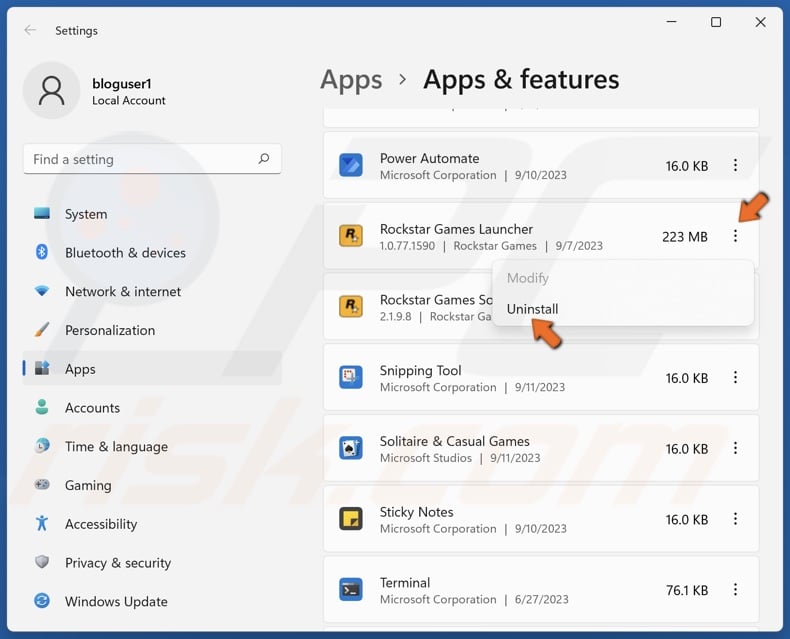Click the Bluetooth icon in sidebar
Screen dimensions: 790x639
click(42, 251)
